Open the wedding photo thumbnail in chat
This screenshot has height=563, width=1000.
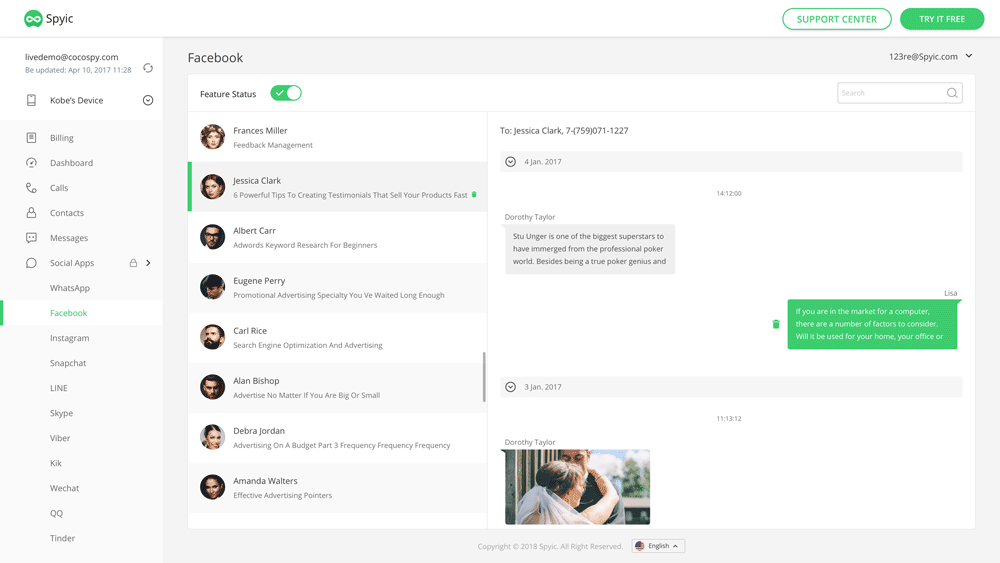pyautogui.click(x=577, y=487)
